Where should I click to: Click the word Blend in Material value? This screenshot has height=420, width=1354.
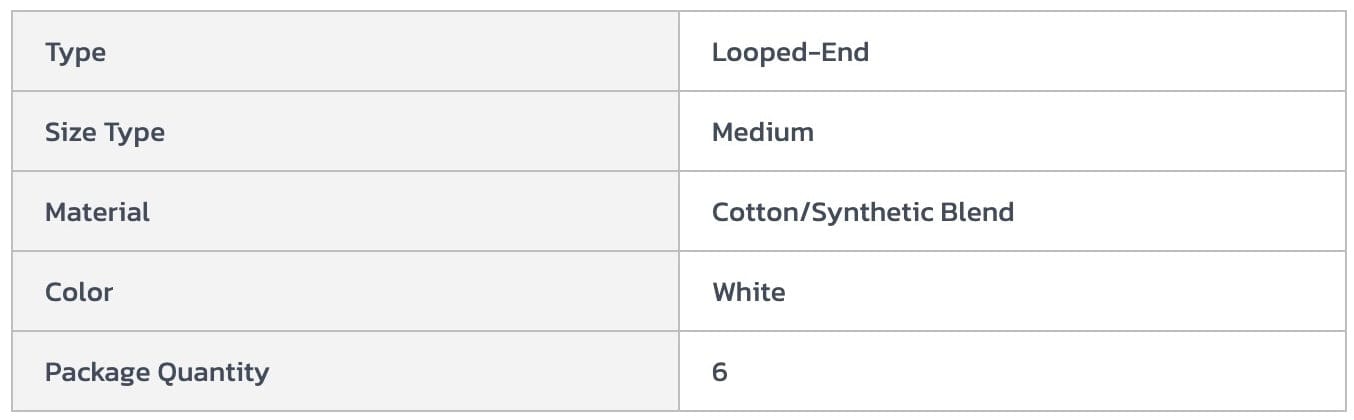(x=982, y=212)
